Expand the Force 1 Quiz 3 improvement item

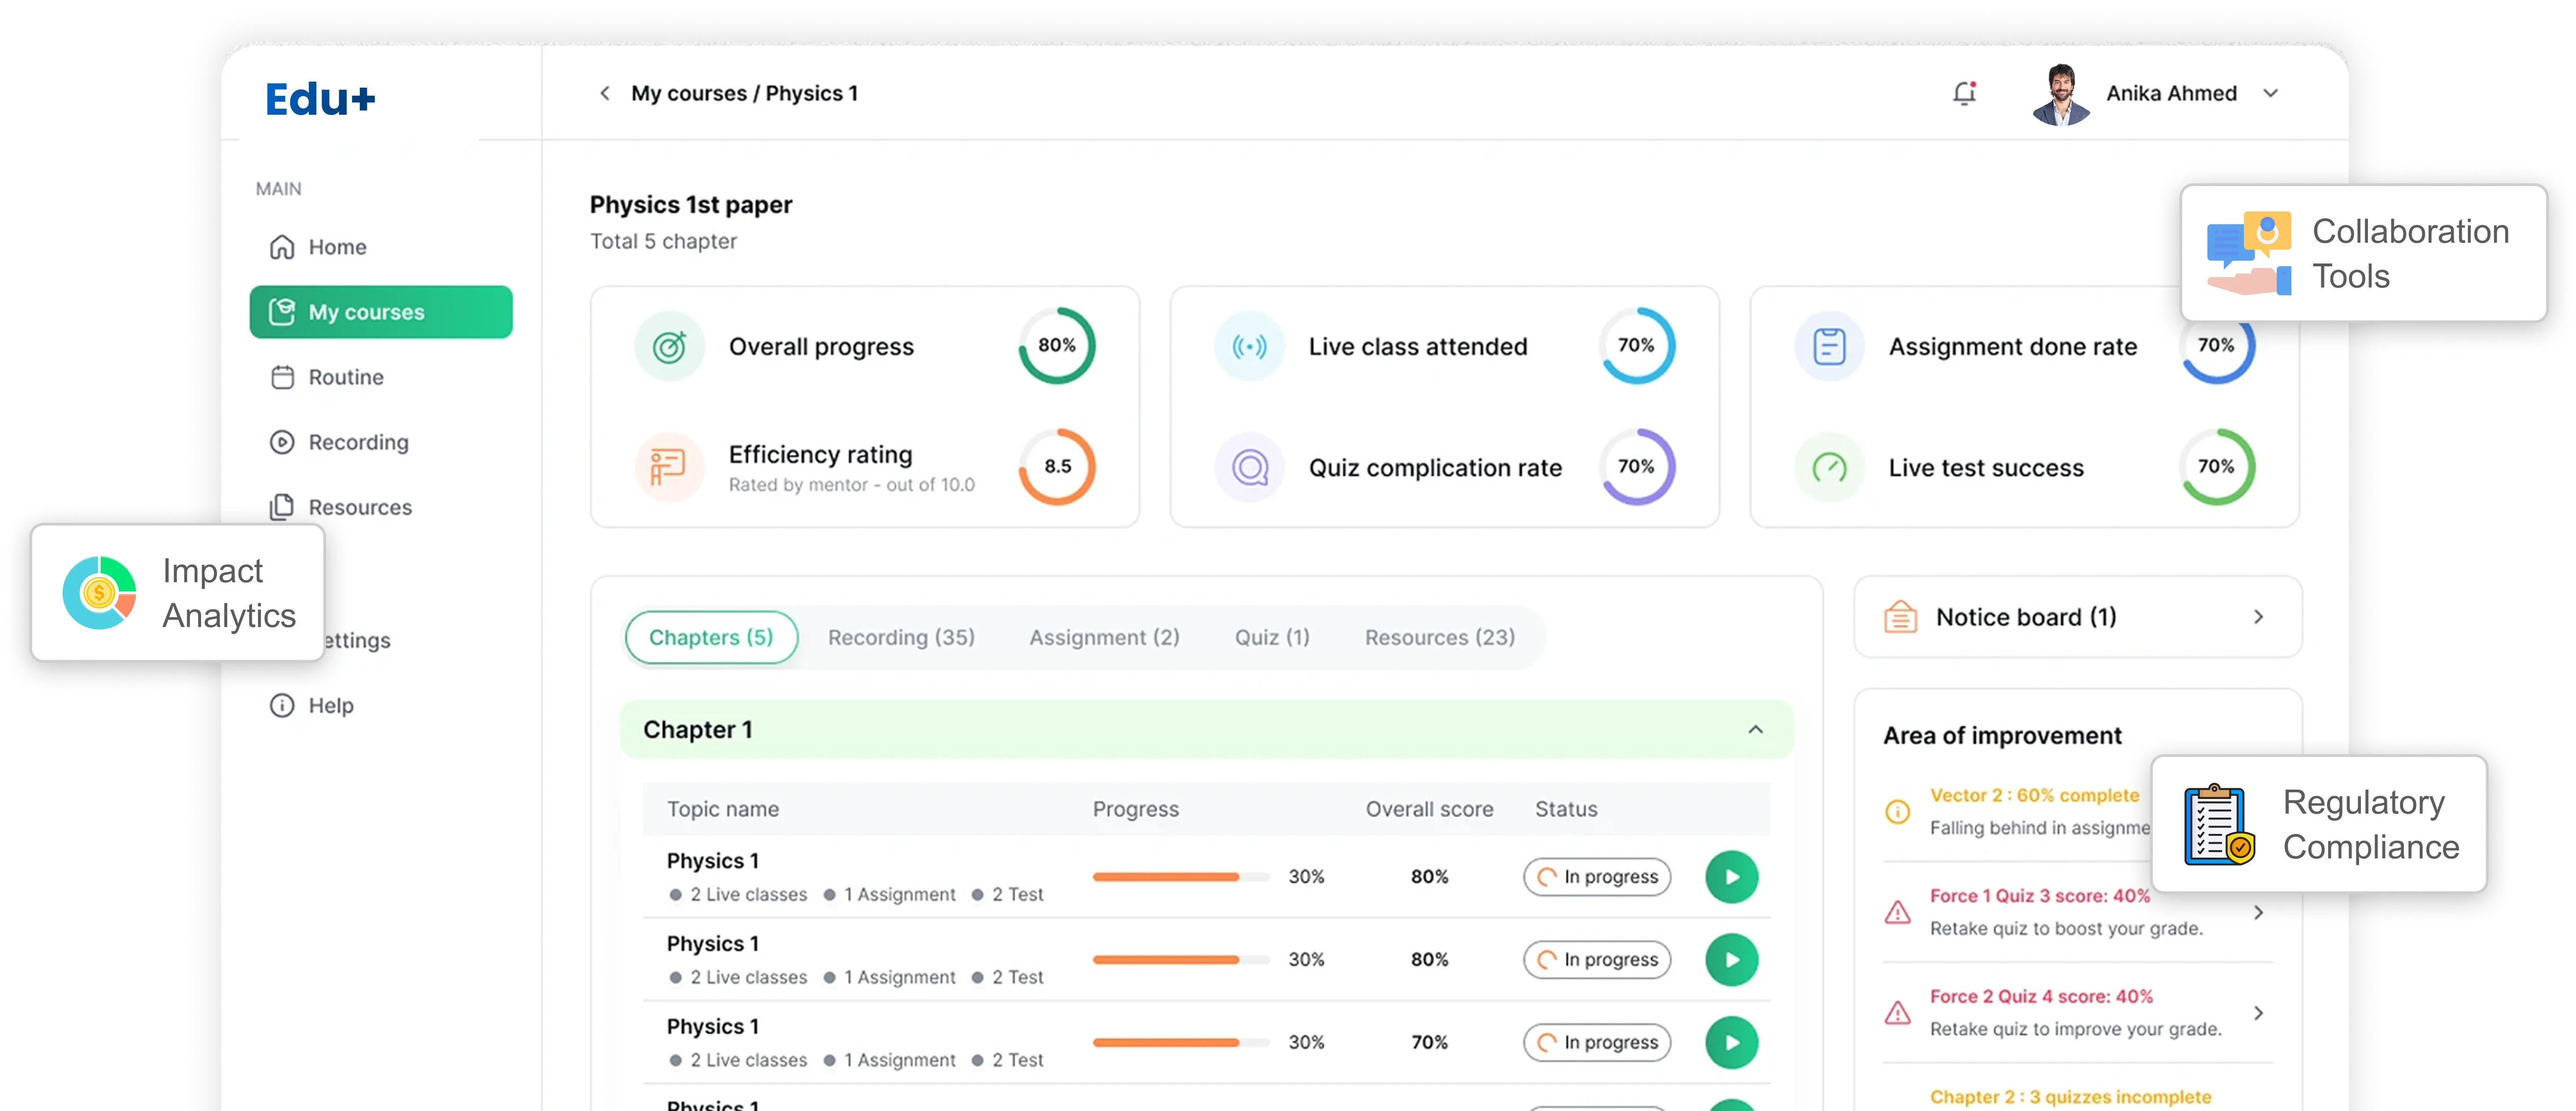pyautogui.click(x=2258, y=911)
